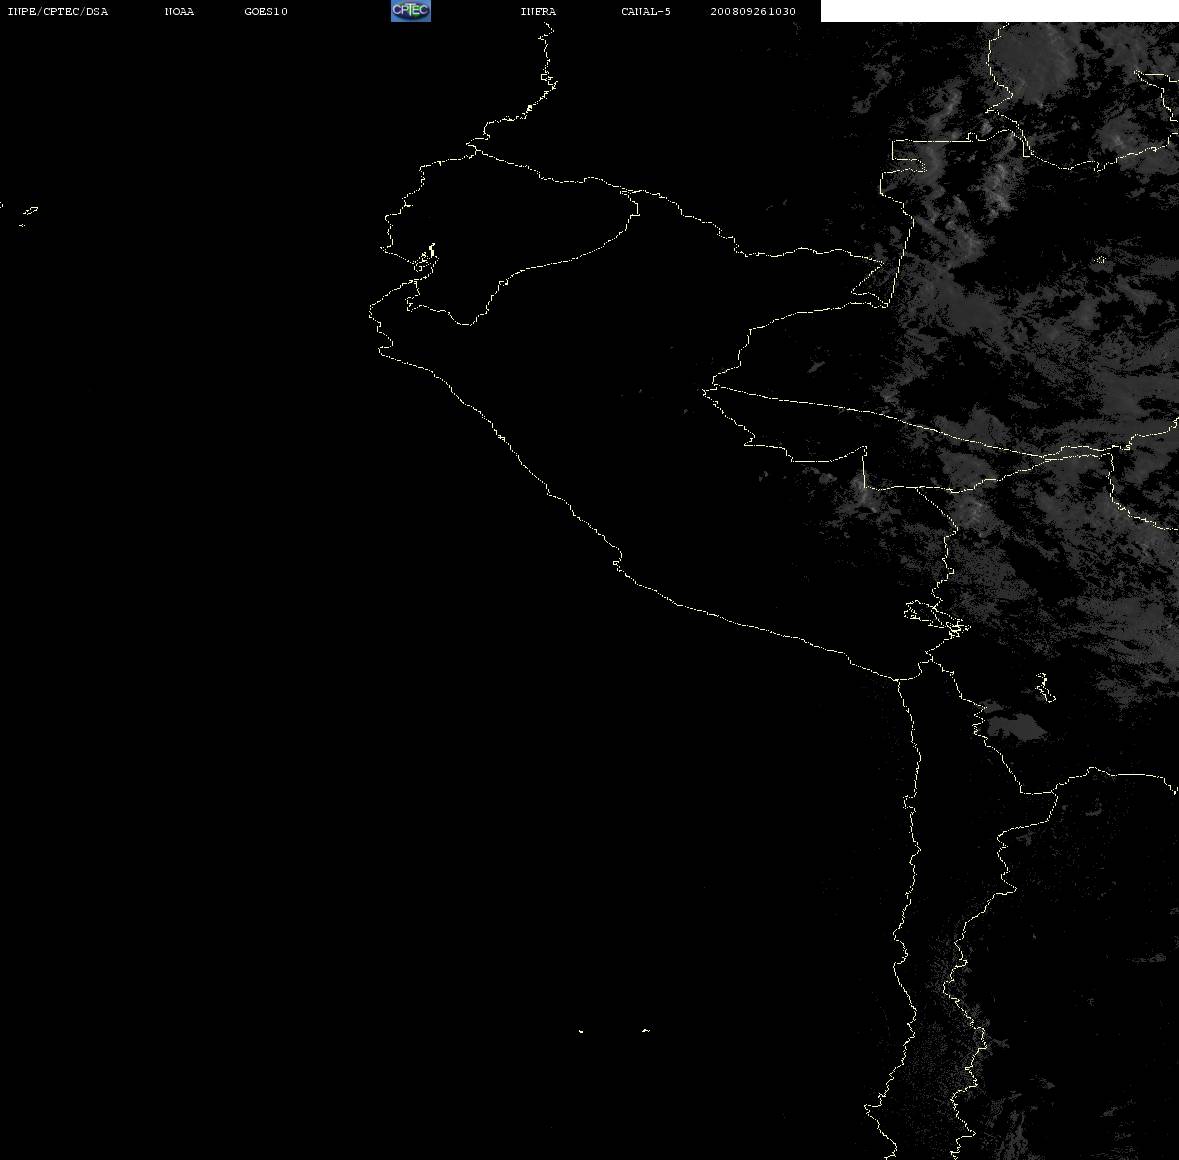Select the INPE/CPTEC/DSA header text
Viewport: 1179px width, 1160px height.
(x=57, y=11)
